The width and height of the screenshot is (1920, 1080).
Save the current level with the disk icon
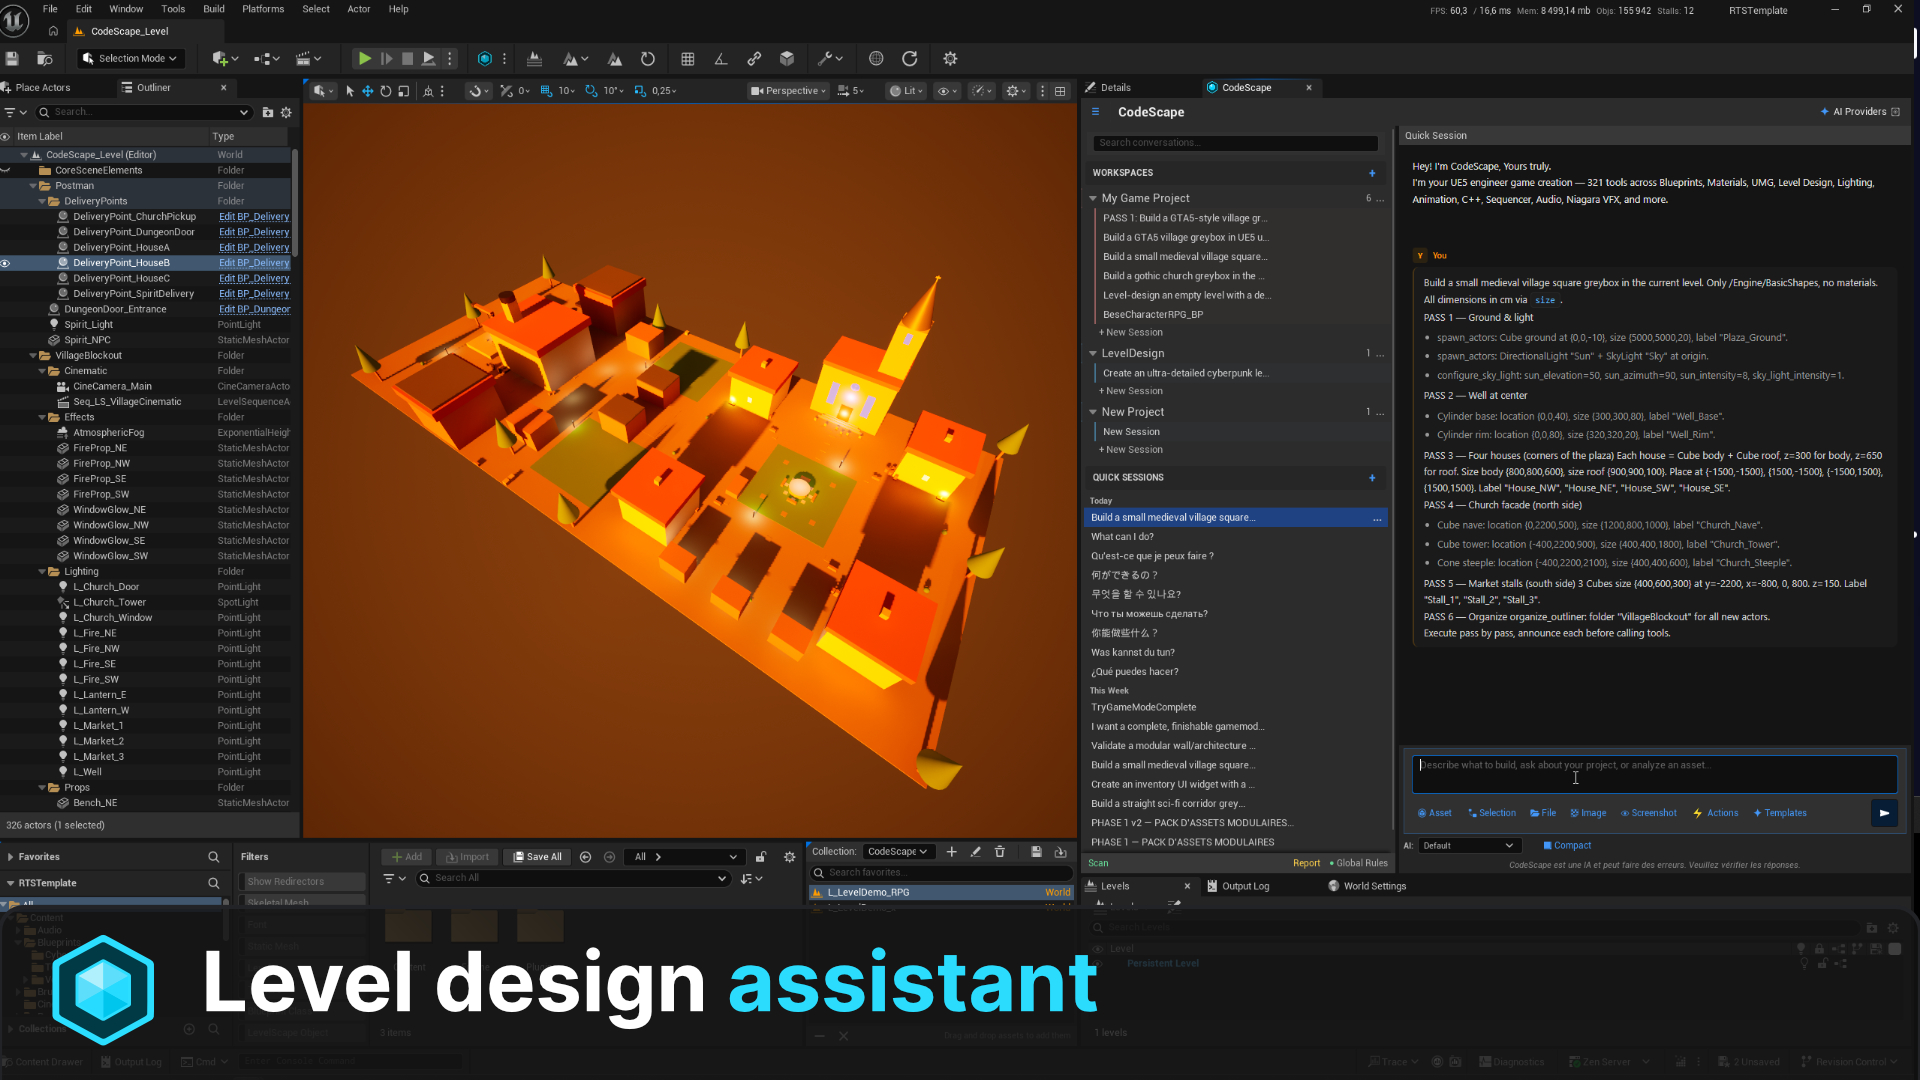pos(12,59)
